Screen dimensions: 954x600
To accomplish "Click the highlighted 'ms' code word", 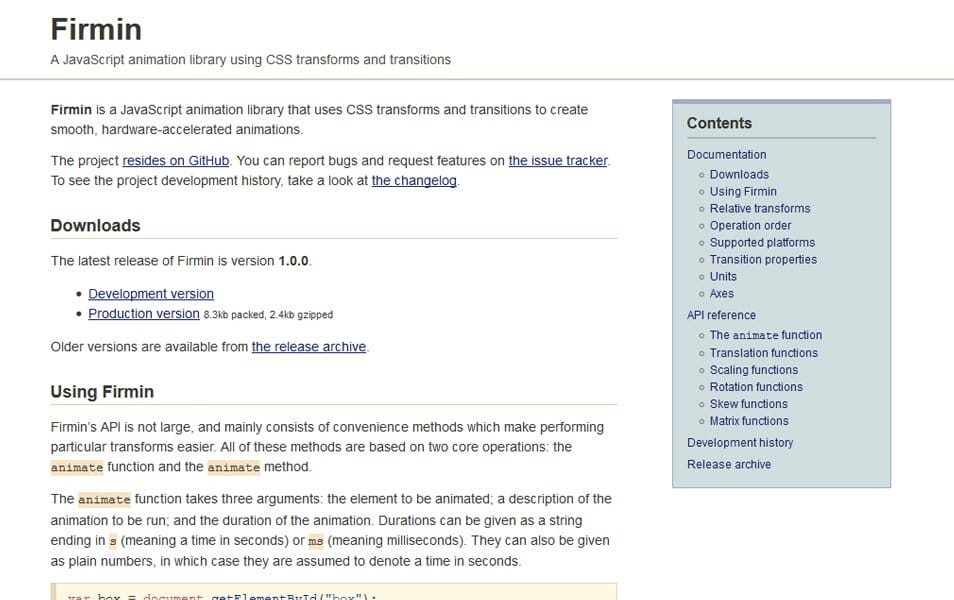I will (x=316, y=541).
